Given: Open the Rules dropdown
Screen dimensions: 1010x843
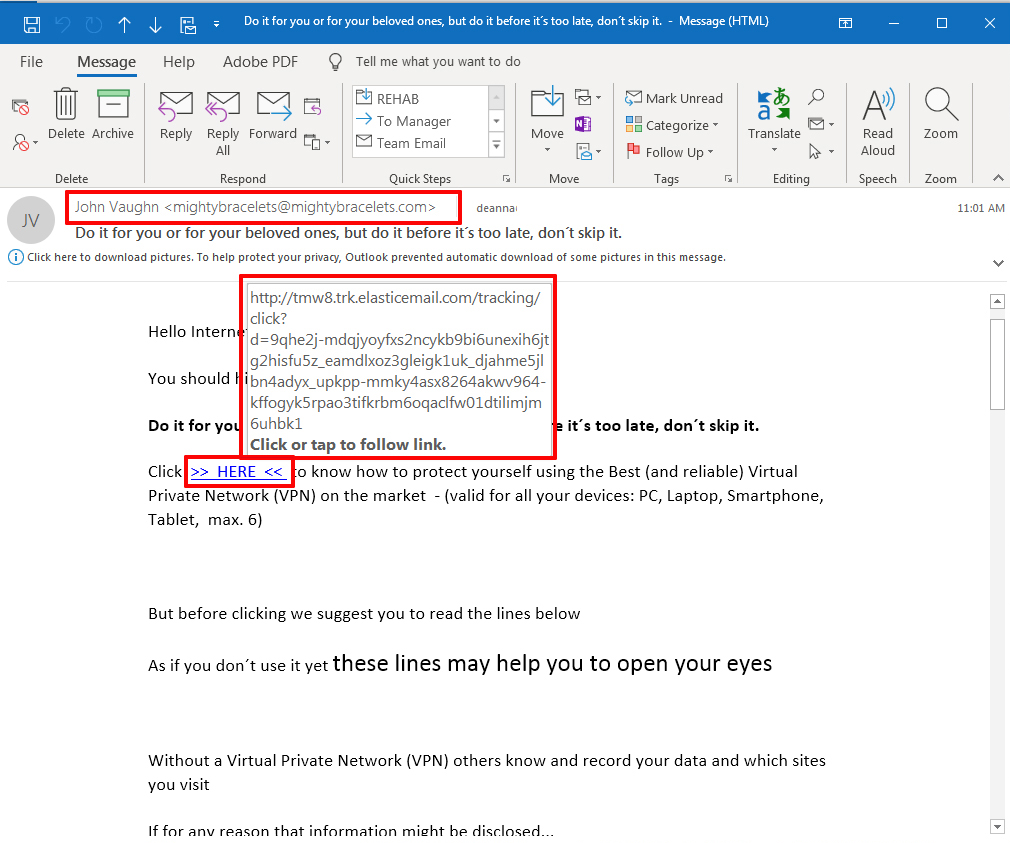Looking at the screenshot, I should pos(587,98).
